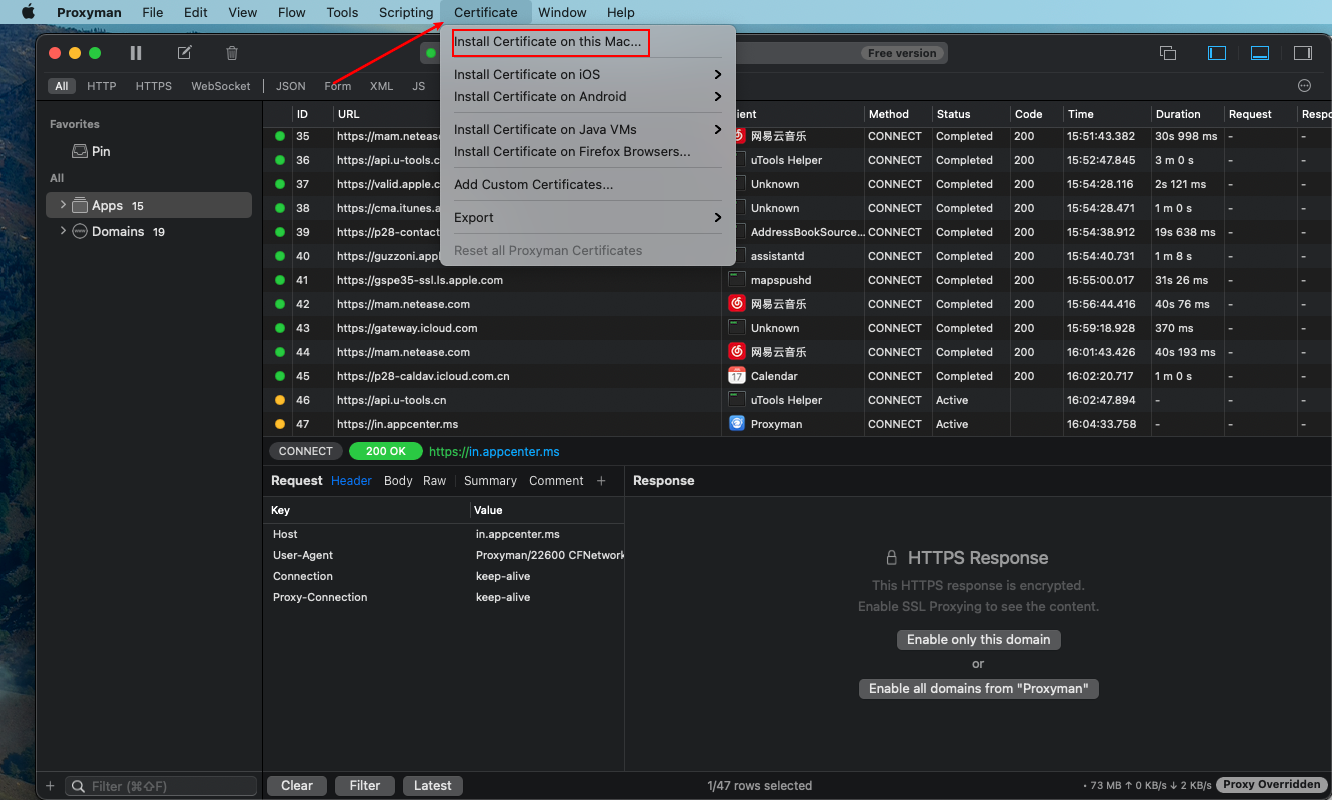This screenshot has width=1332, height=800.
Task: Focus the sidebar Filter search field
Action: (x=162, y=786)
